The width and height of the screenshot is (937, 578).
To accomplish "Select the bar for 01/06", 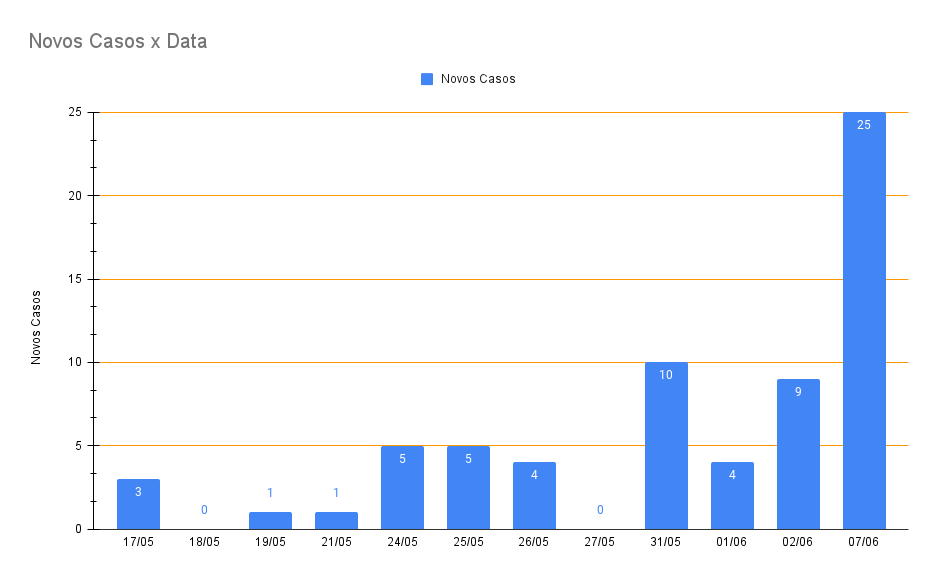I will [x=732, y=496].
